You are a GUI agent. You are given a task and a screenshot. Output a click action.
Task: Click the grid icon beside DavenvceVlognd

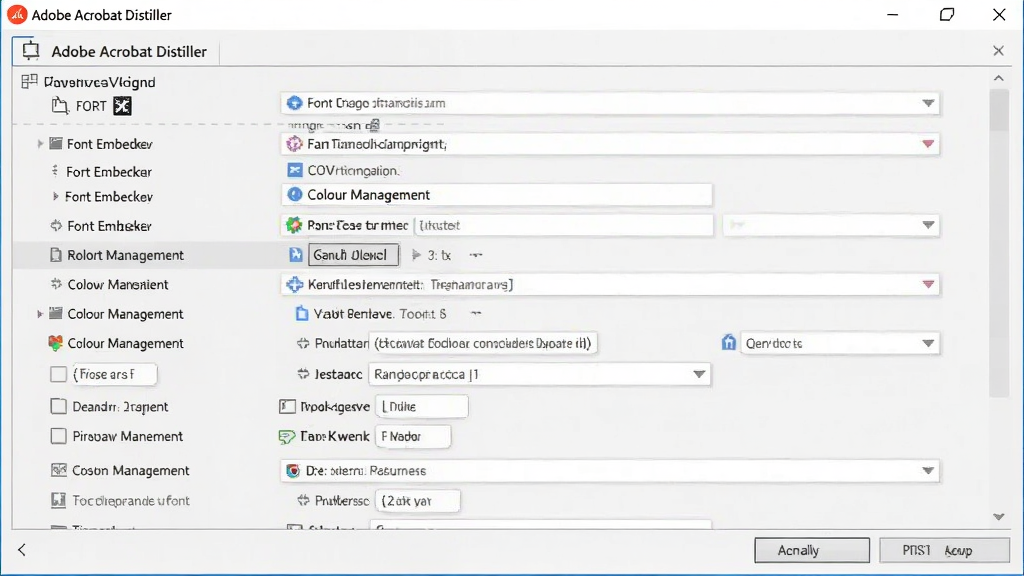[29, 81]
